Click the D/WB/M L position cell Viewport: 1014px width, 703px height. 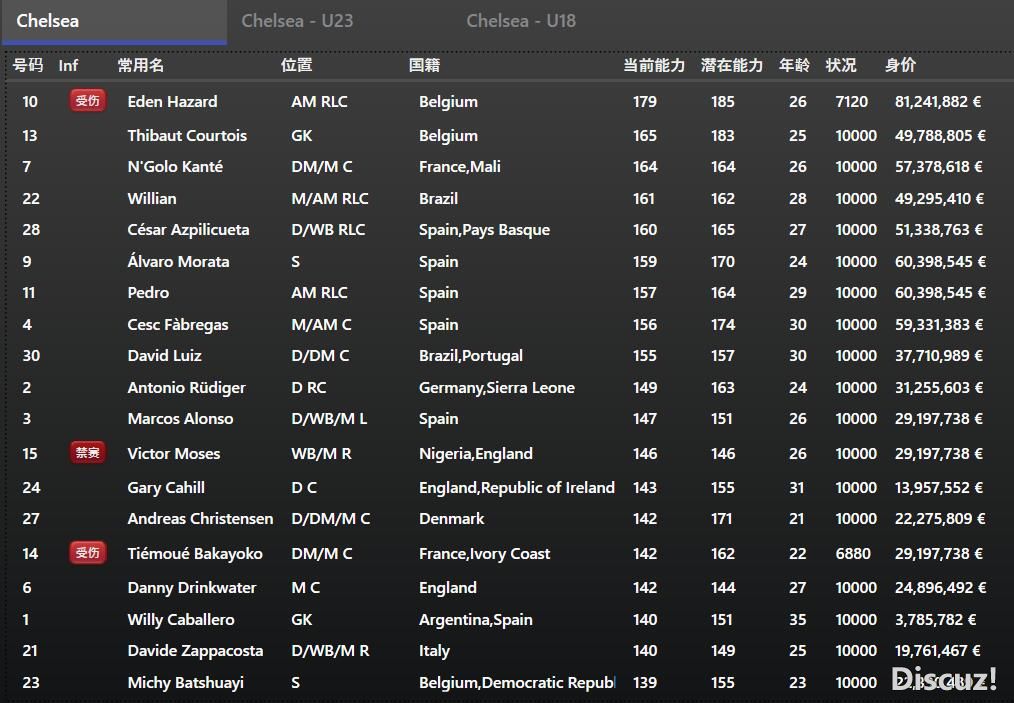[x=329, y=419]
